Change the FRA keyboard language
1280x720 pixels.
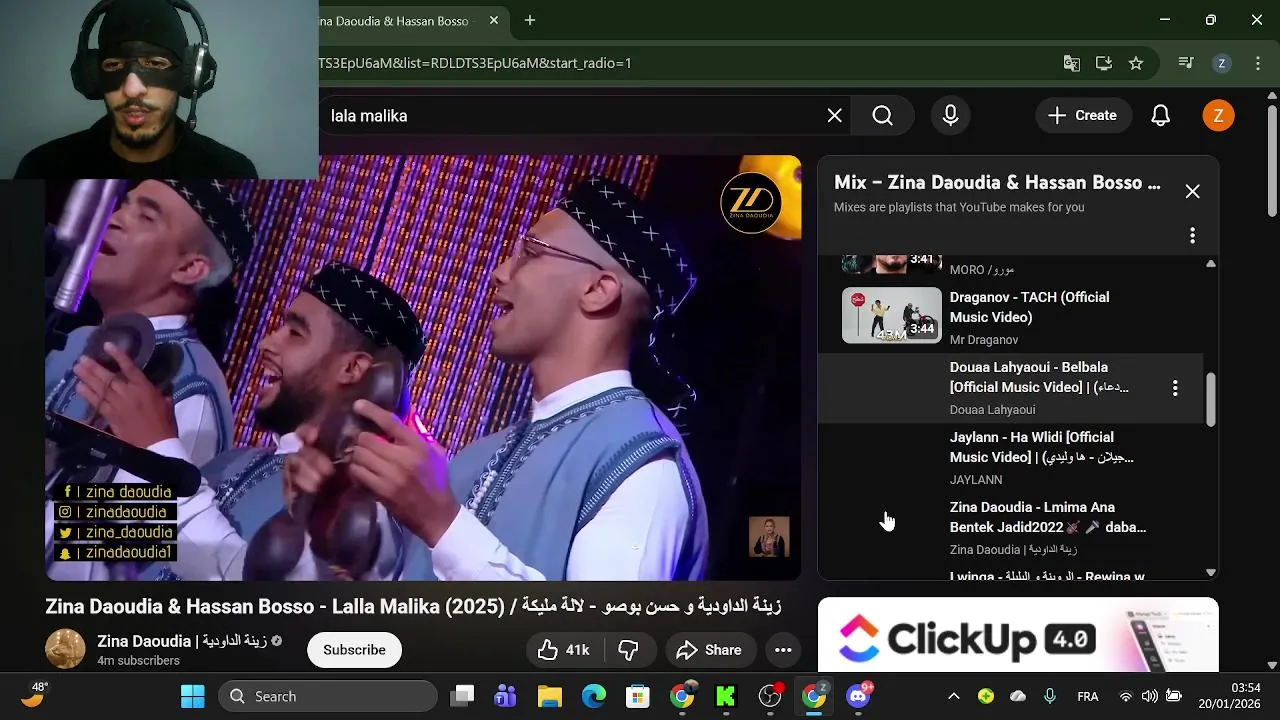pyautogui.click(x=1088, y=696)
